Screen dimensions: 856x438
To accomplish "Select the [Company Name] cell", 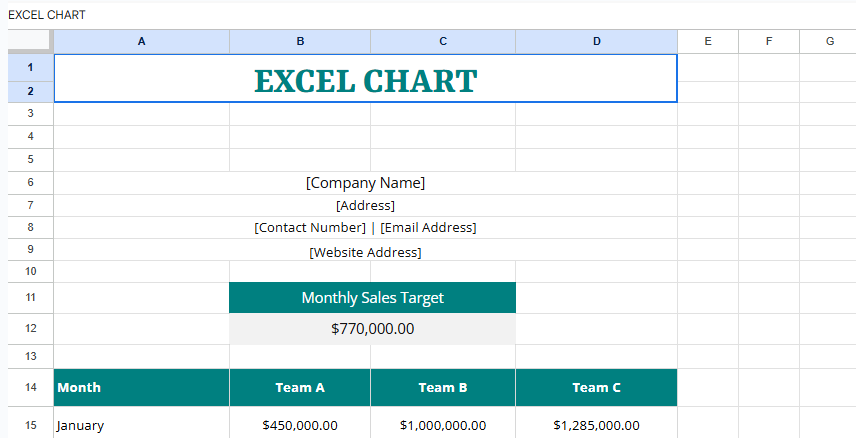I will coord(365,183).
